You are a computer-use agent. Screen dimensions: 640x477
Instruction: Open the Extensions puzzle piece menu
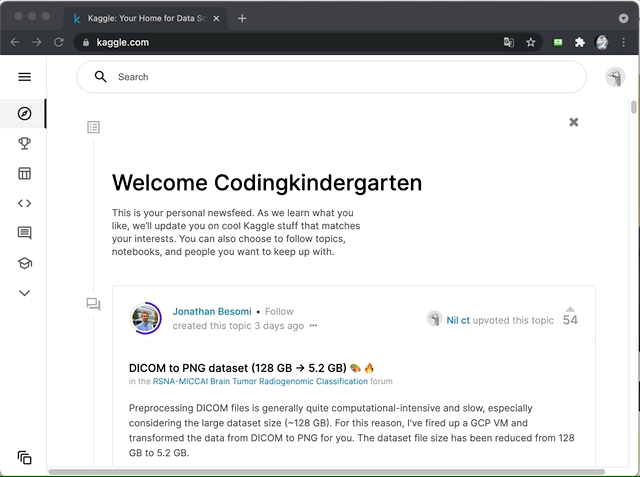pyautogui.click(x=580, y=42)
